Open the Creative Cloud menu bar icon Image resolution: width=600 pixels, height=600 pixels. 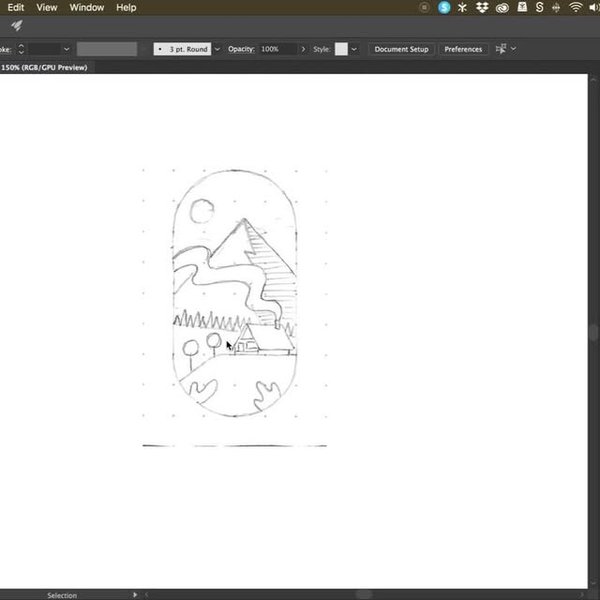(502, 7)
